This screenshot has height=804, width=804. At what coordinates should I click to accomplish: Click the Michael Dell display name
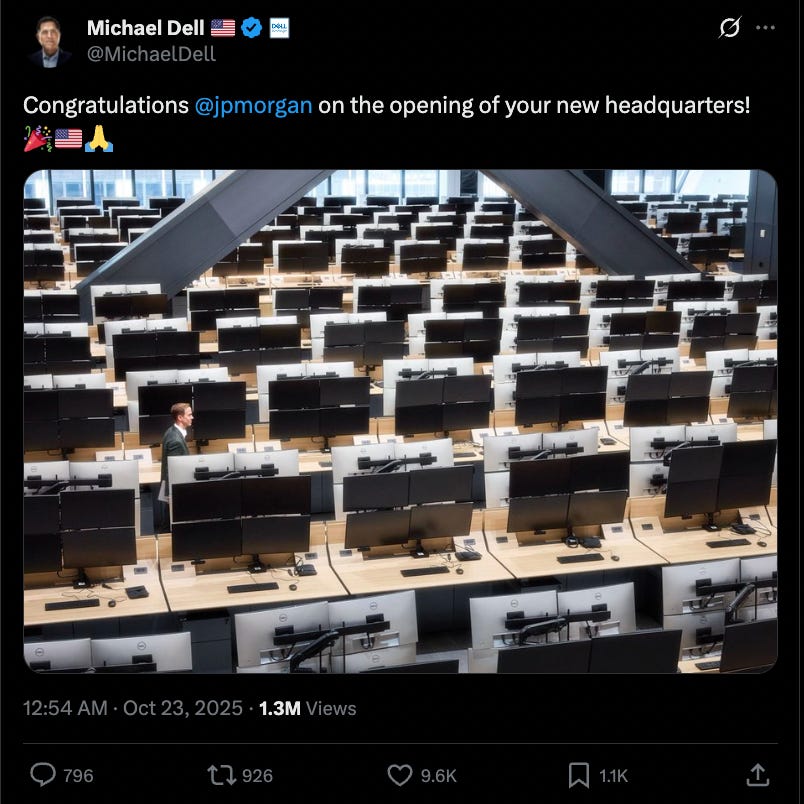pos(146,28)
